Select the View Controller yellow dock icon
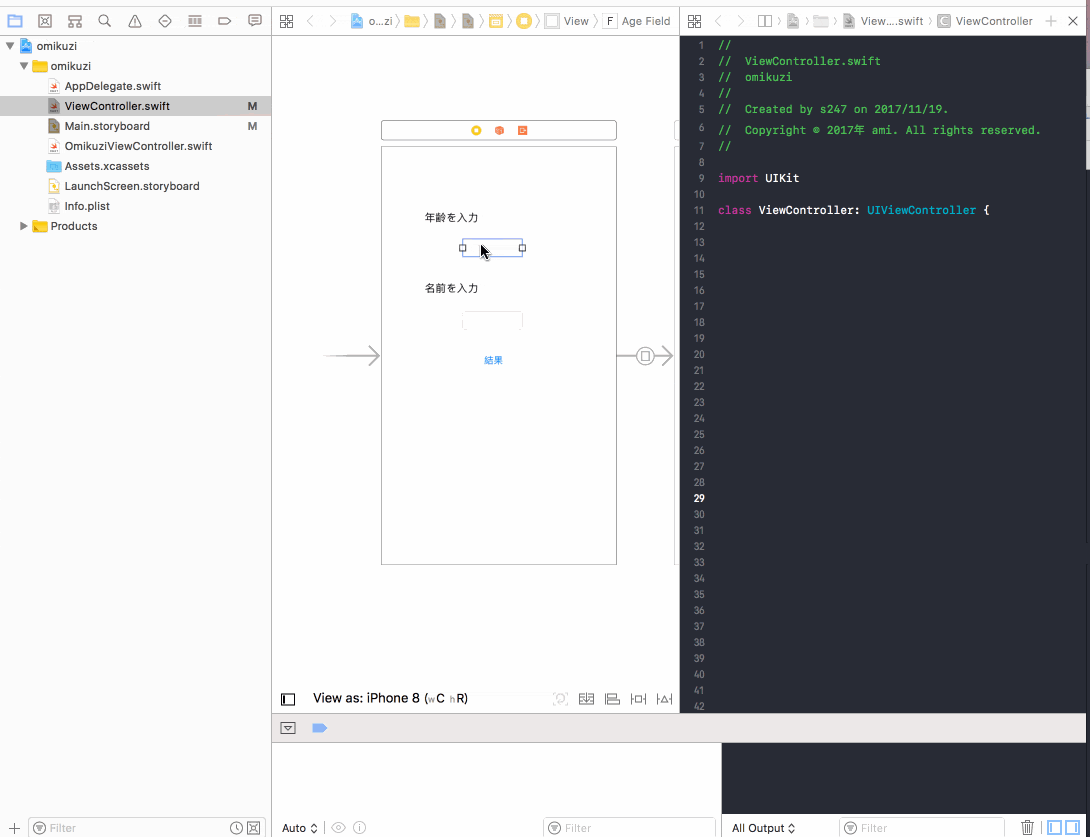 (x=476, y=130)
